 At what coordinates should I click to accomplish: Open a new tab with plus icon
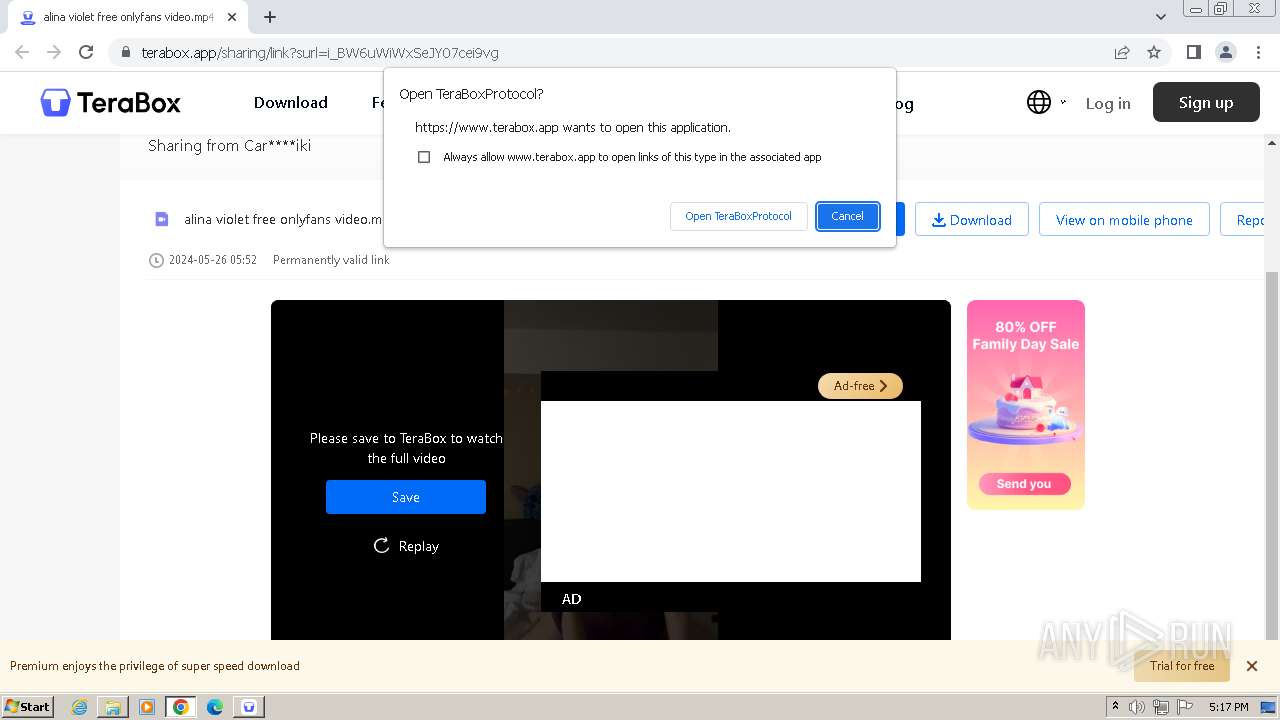(x=269, y=17)
